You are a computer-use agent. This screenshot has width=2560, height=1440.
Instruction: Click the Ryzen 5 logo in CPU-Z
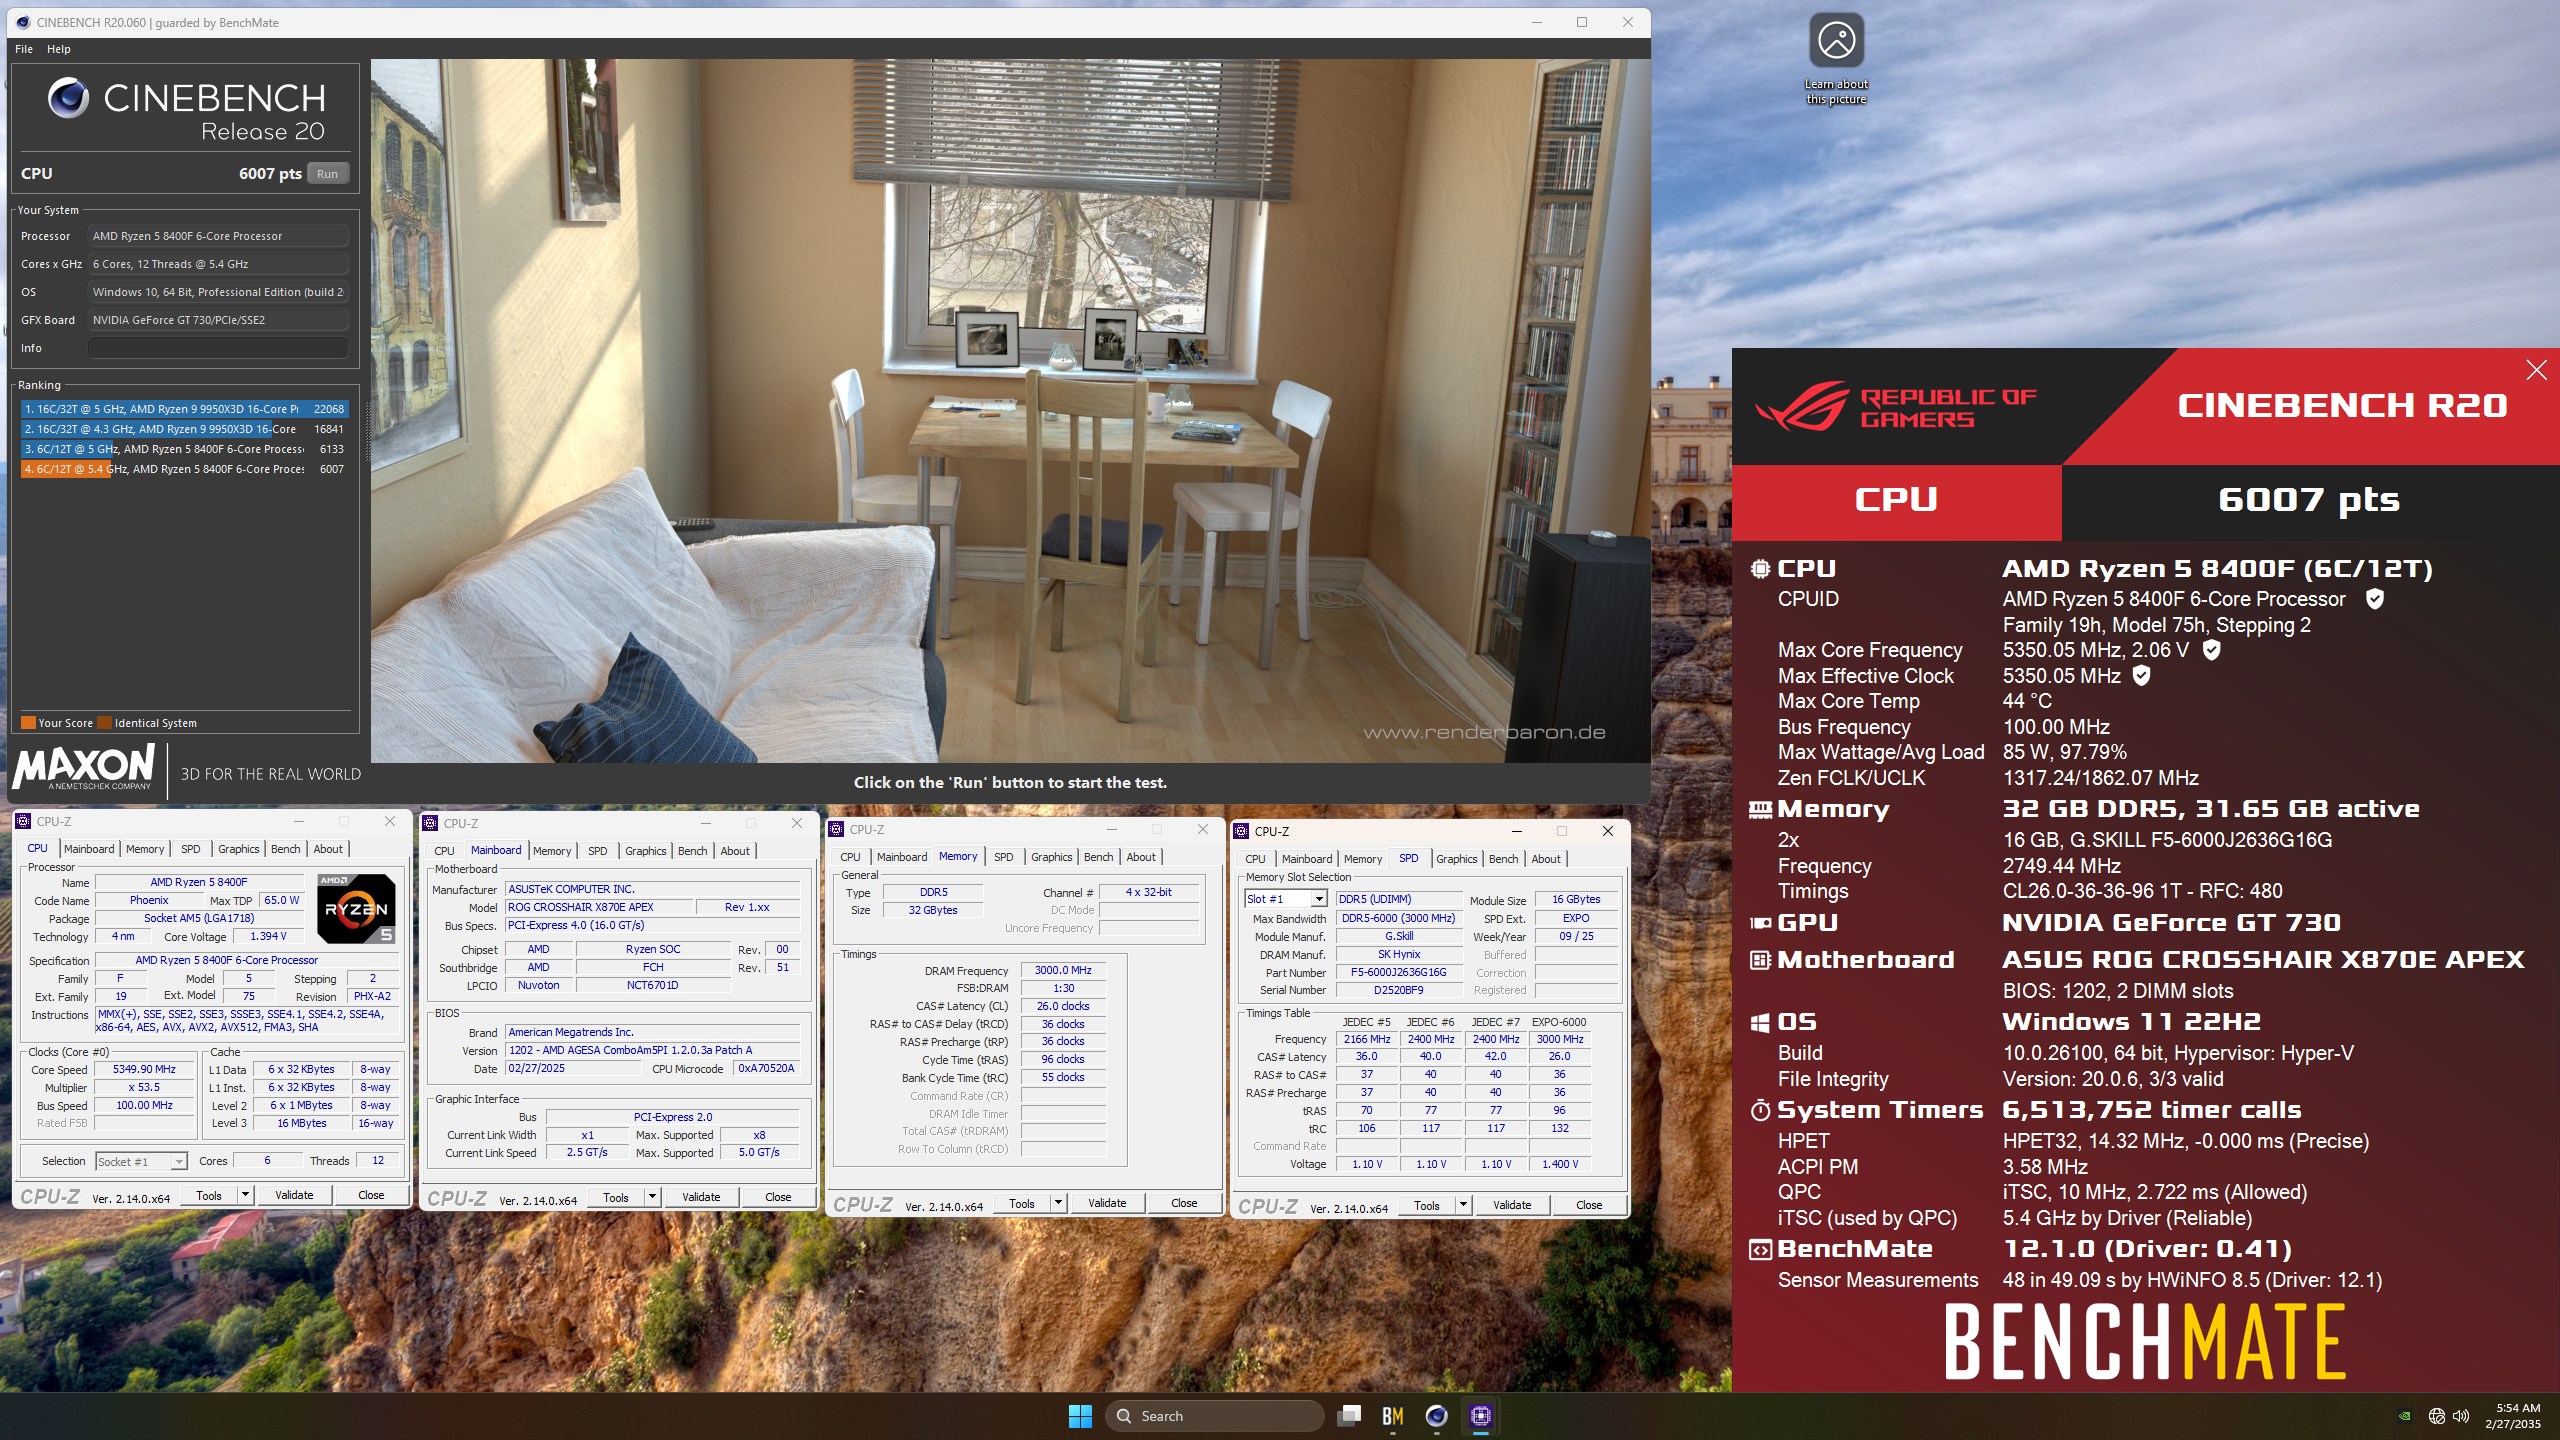[x=356, y=908]
